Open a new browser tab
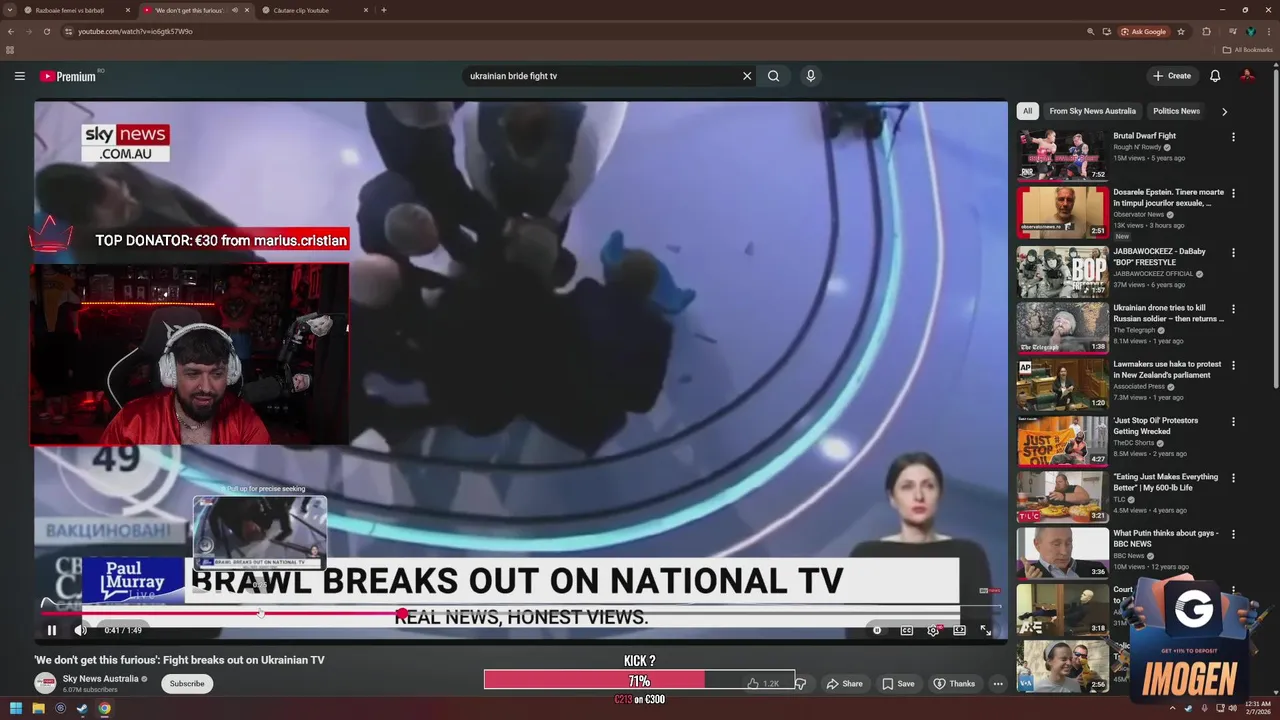This screenshot has height=720, width=1280. click(384, 10)
